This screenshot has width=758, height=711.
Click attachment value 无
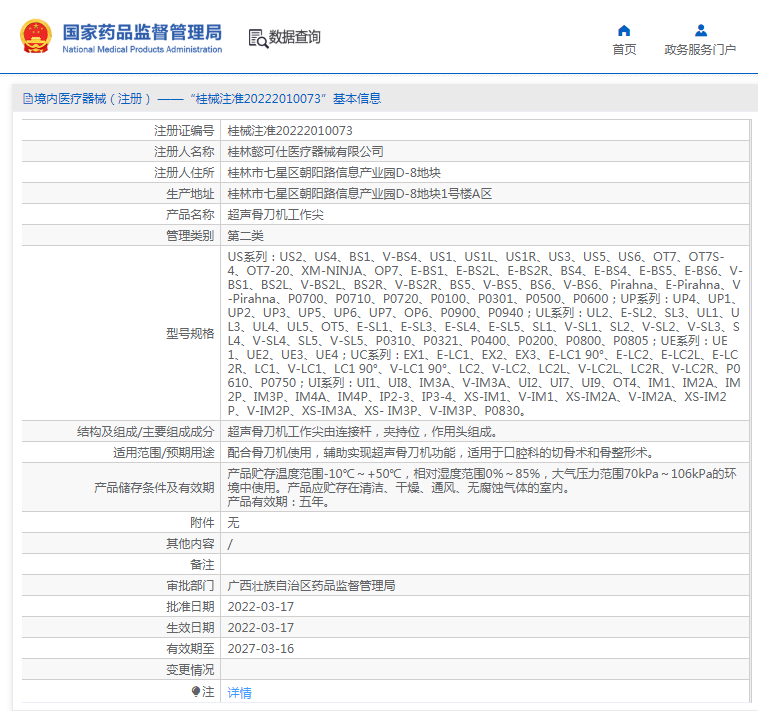click(x=233, y=522)
